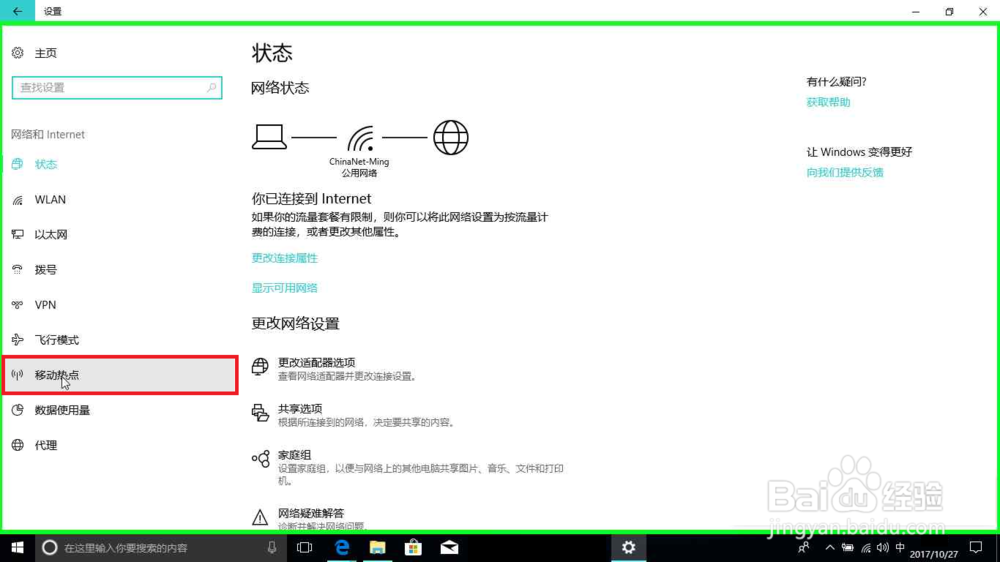Image resolution: width=1000 pixels, height=562 pixels.
Task: Open 家庭组 setting
Action: [x=408, y=466]
